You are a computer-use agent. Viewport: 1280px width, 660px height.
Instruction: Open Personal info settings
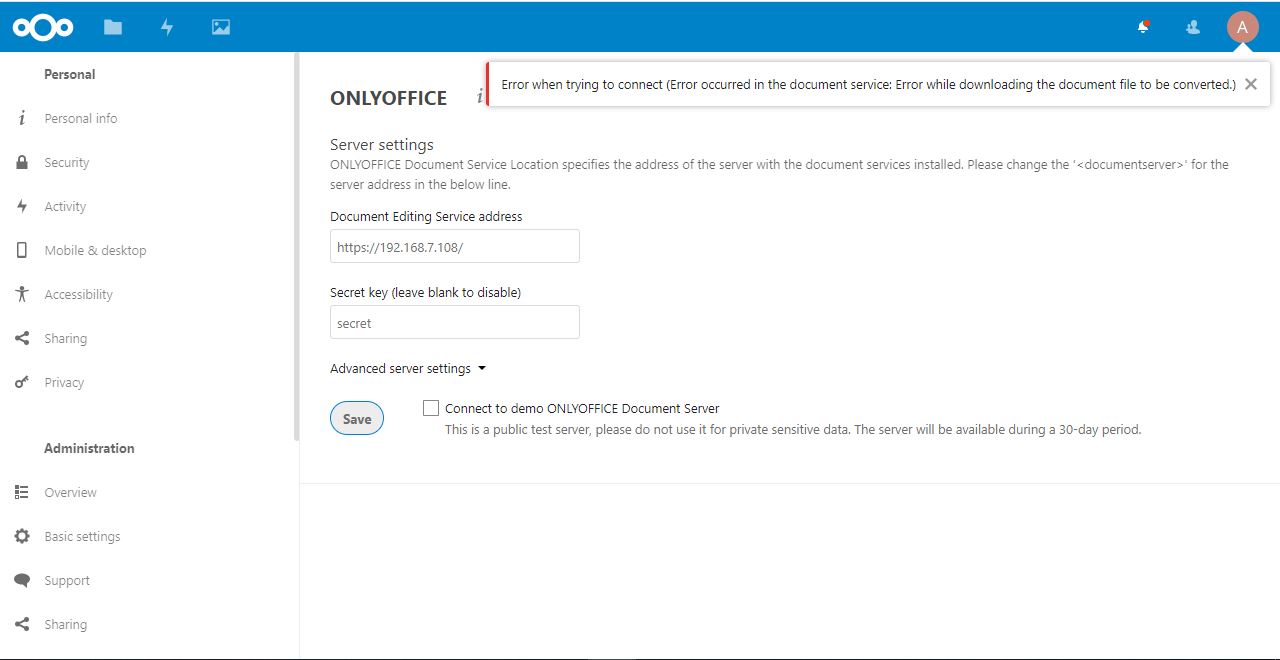(x=81, y=118)
